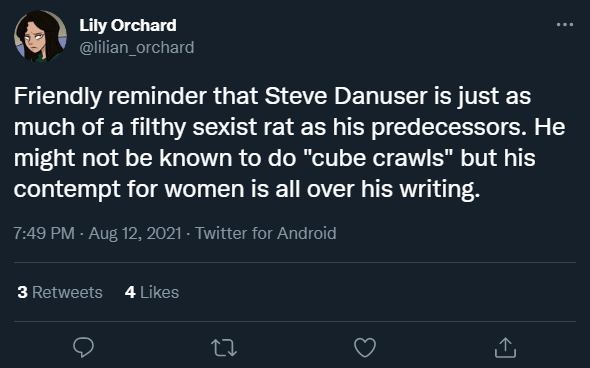Retweet this tweet using the arrows icon
Viewport: 590px width, 368px height.
tap(224, 347)
